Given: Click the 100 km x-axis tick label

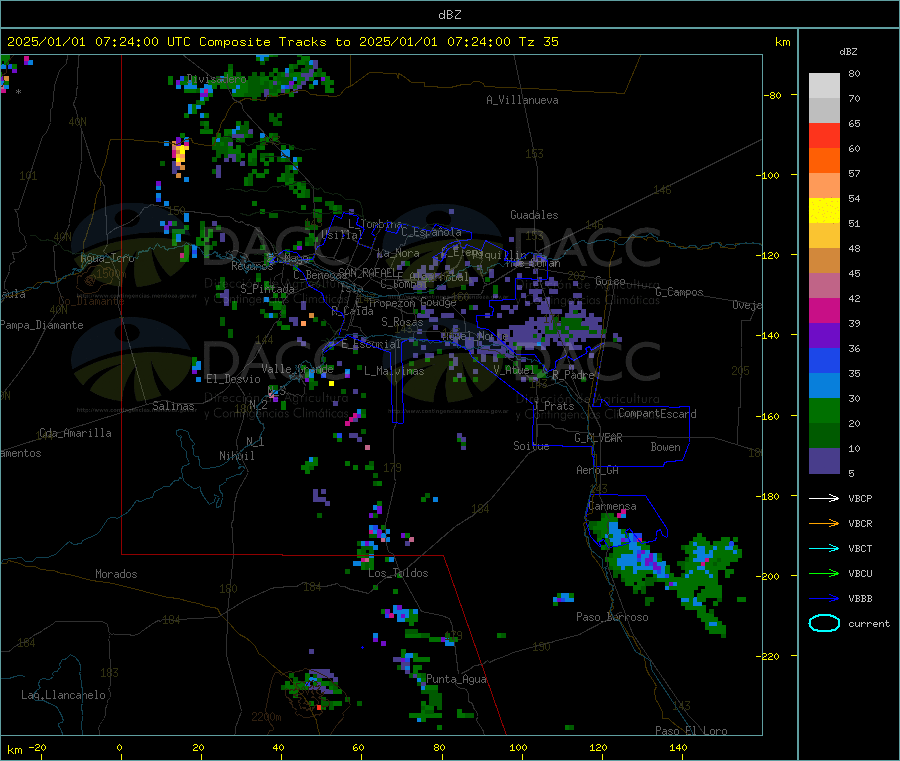Looking at the screenshot, I should point(518,747).
